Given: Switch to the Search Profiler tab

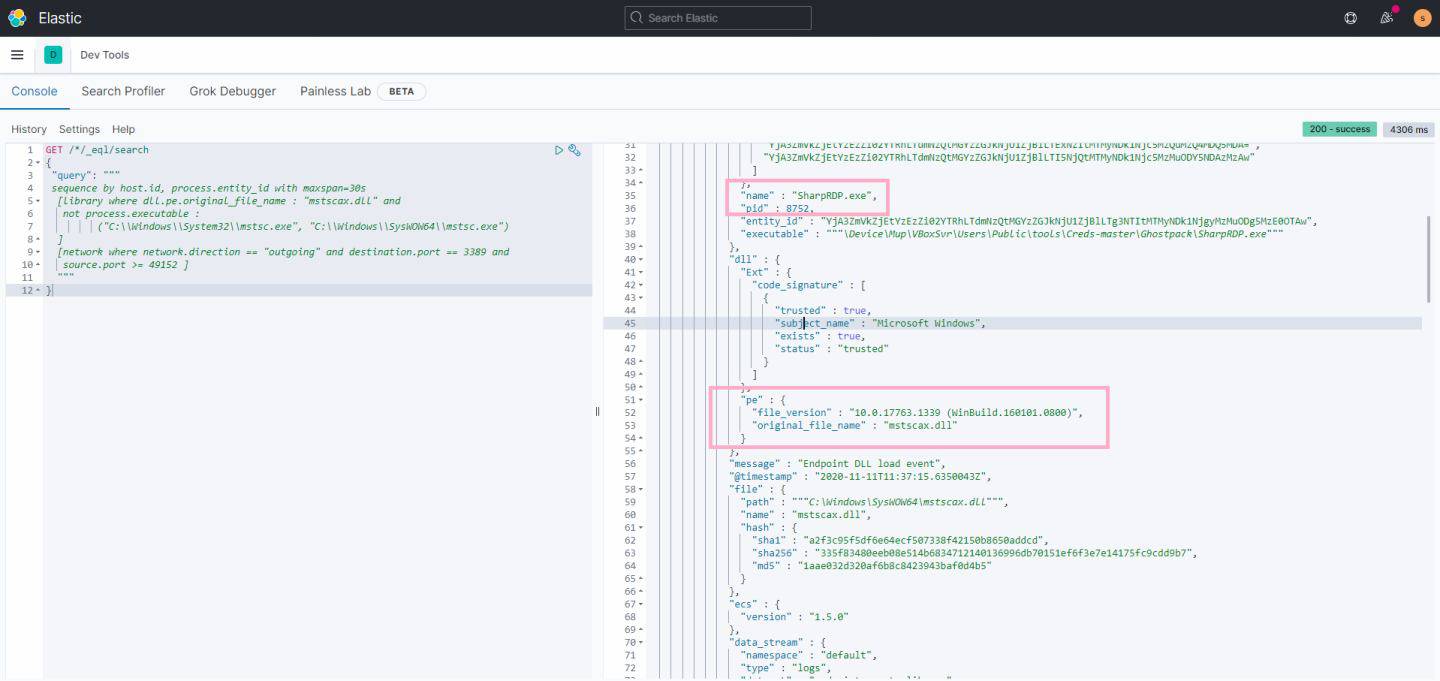Looking at the screenshot, I should pyautogui.click(x=123, y=91).
